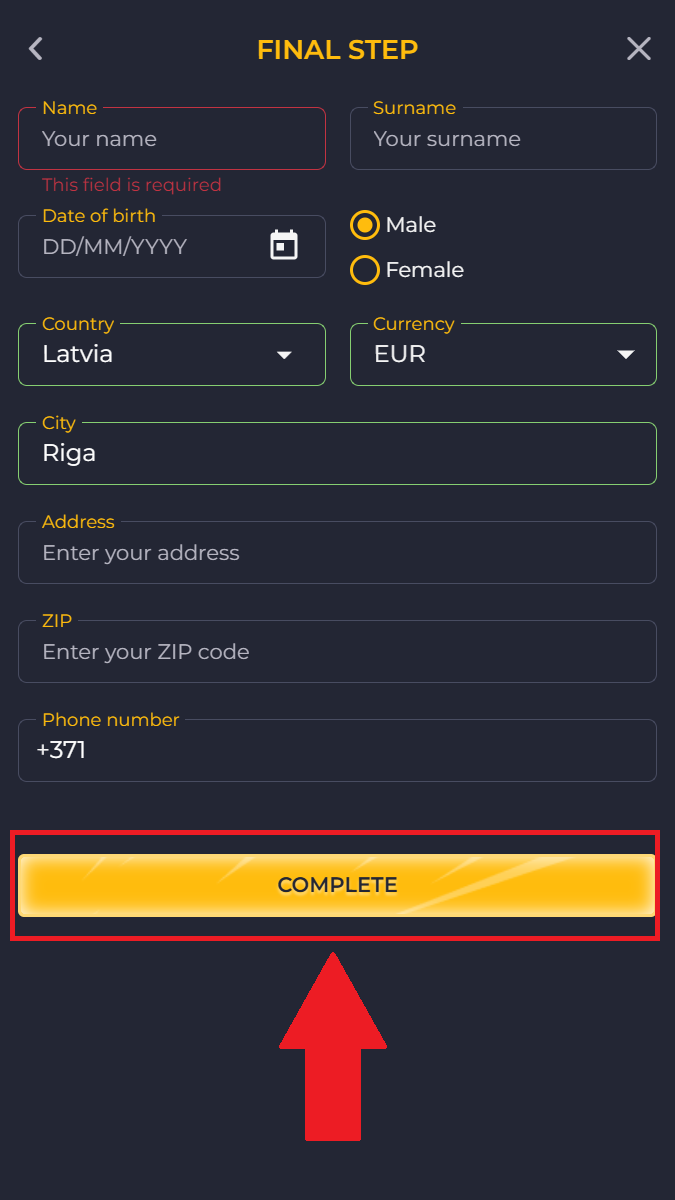The image size is (675, 1200).
Task: Click the Country dropdown arrow icon
Action: [284, 355]
